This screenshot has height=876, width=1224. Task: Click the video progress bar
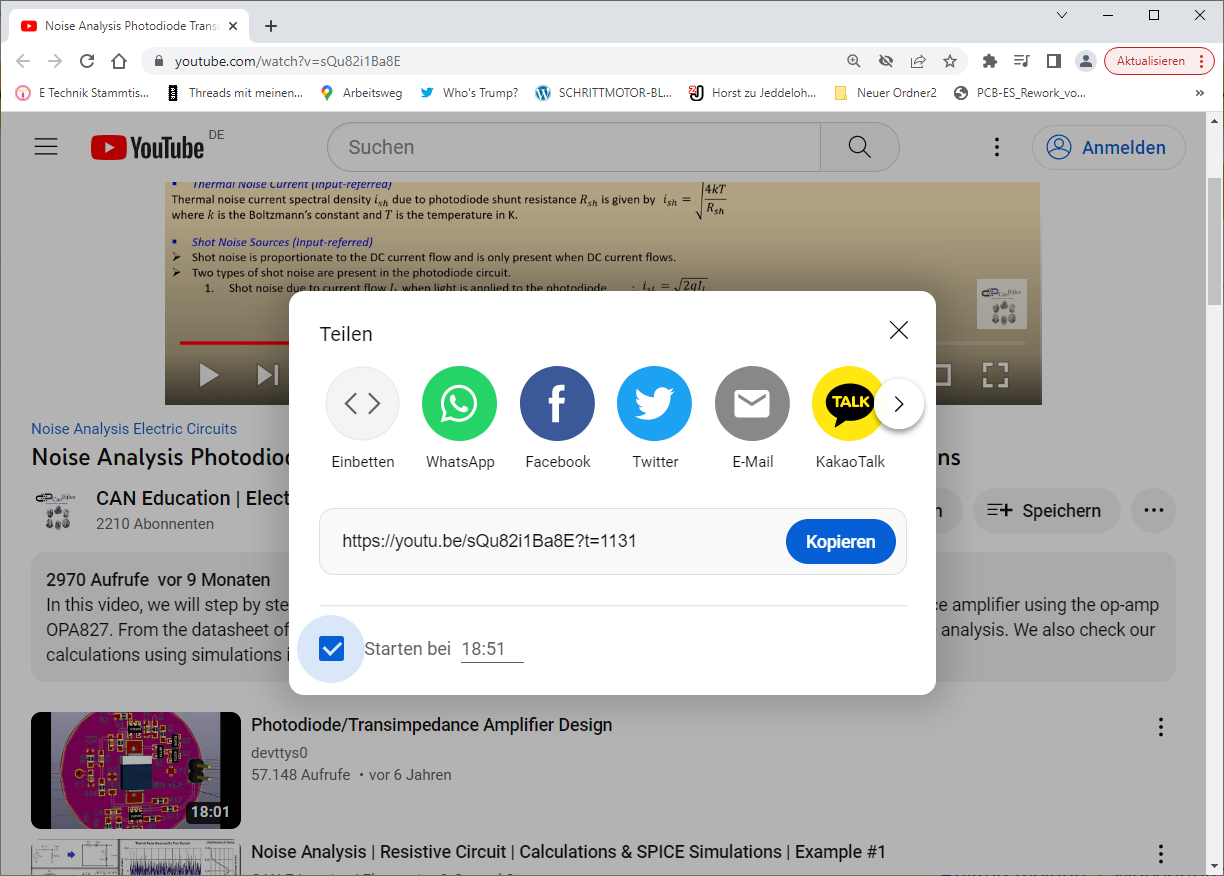pos(603,343)
